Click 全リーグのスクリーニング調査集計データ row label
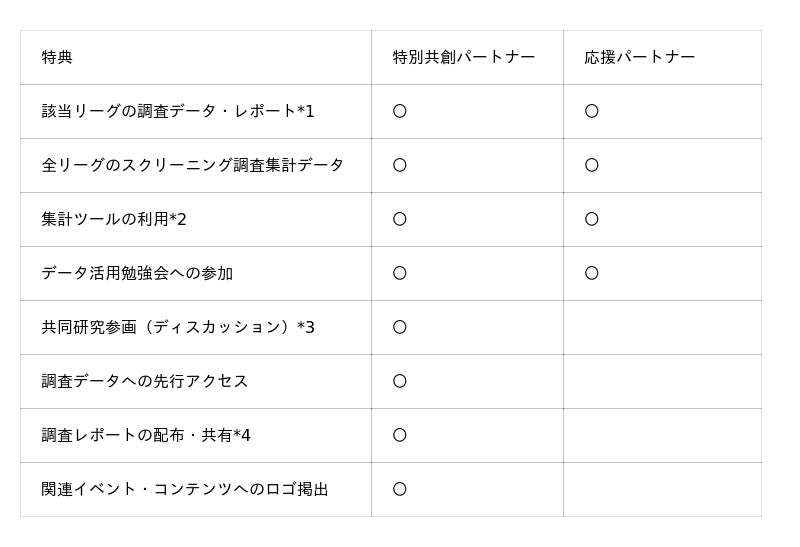The width and height of the screenshot is (800, 547). click(x=192, y=165)
